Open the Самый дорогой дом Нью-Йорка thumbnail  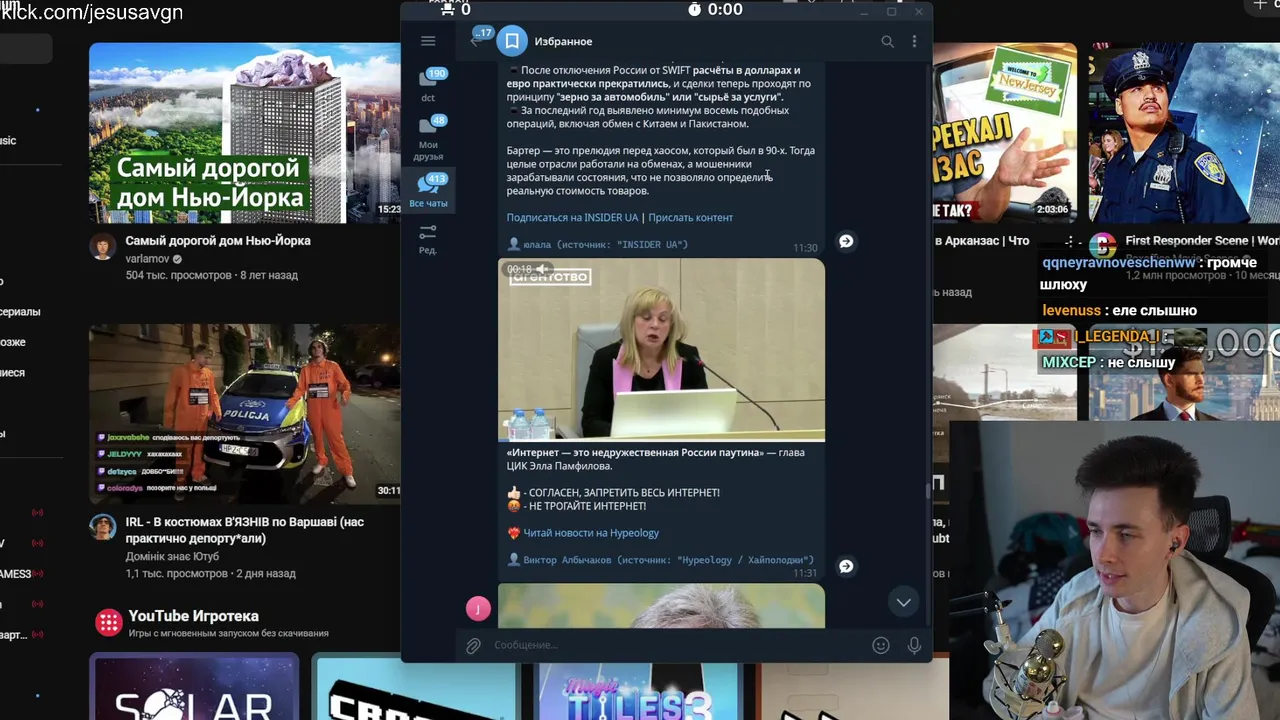[x=245, y=133]
